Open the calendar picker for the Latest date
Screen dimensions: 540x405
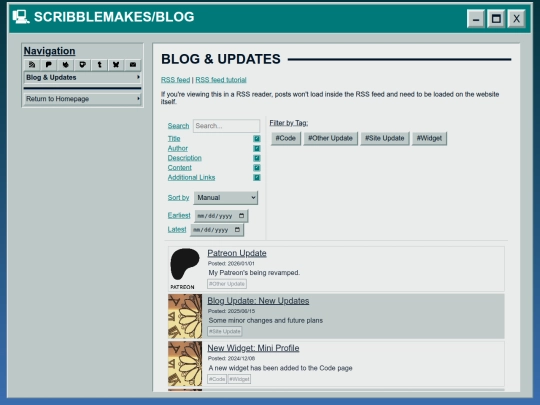click(237, 230)
